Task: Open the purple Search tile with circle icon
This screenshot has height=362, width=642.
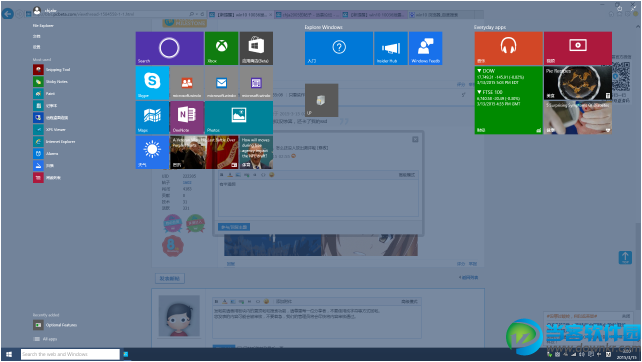Action: [x=170, y=48]
